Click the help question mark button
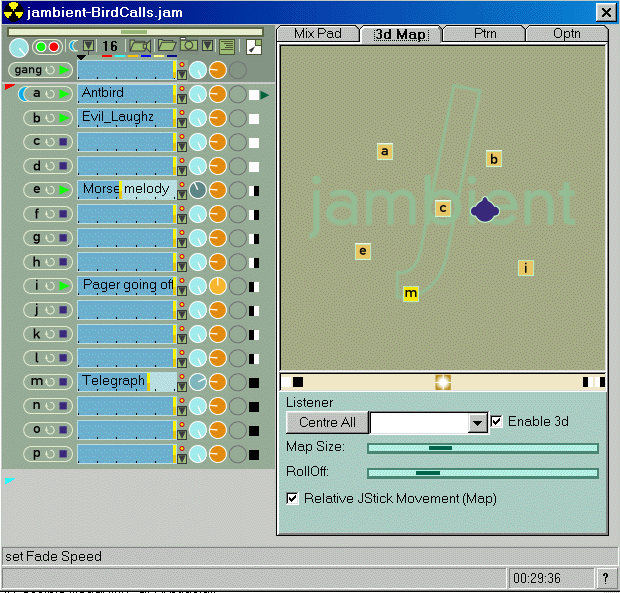Screen dimensions: 620x593 [605, 578]
